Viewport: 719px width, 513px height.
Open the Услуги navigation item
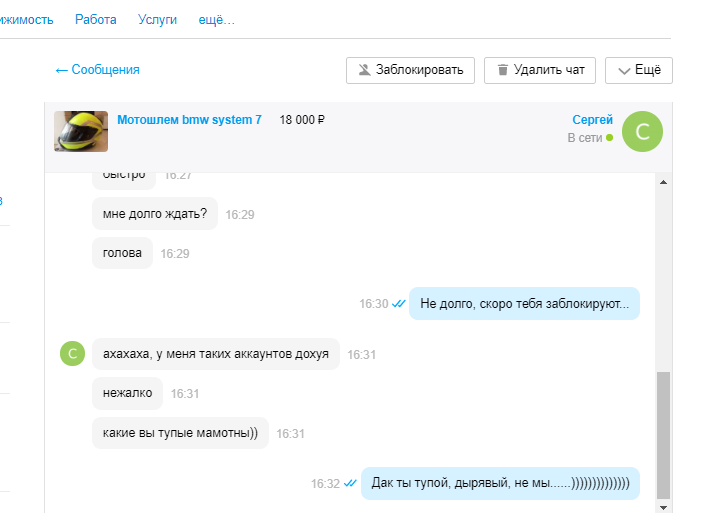[x=157, y=19]
